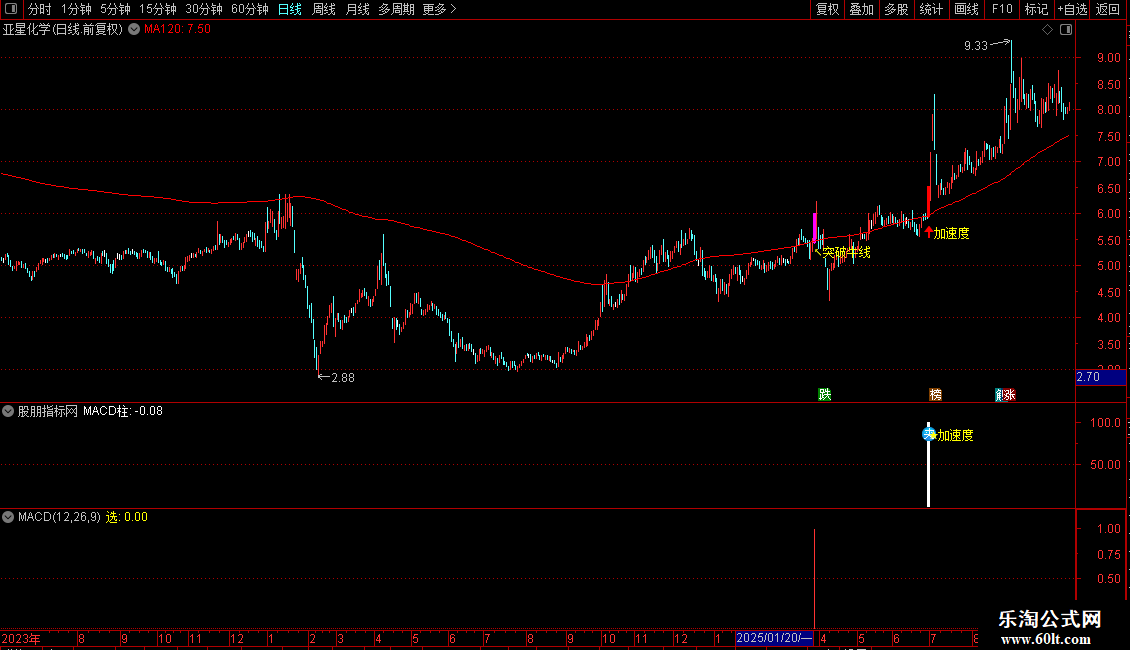1130x650 pixels.
Task: Click the red 加速度 arrow signal
Action: (x=929, y=233)
